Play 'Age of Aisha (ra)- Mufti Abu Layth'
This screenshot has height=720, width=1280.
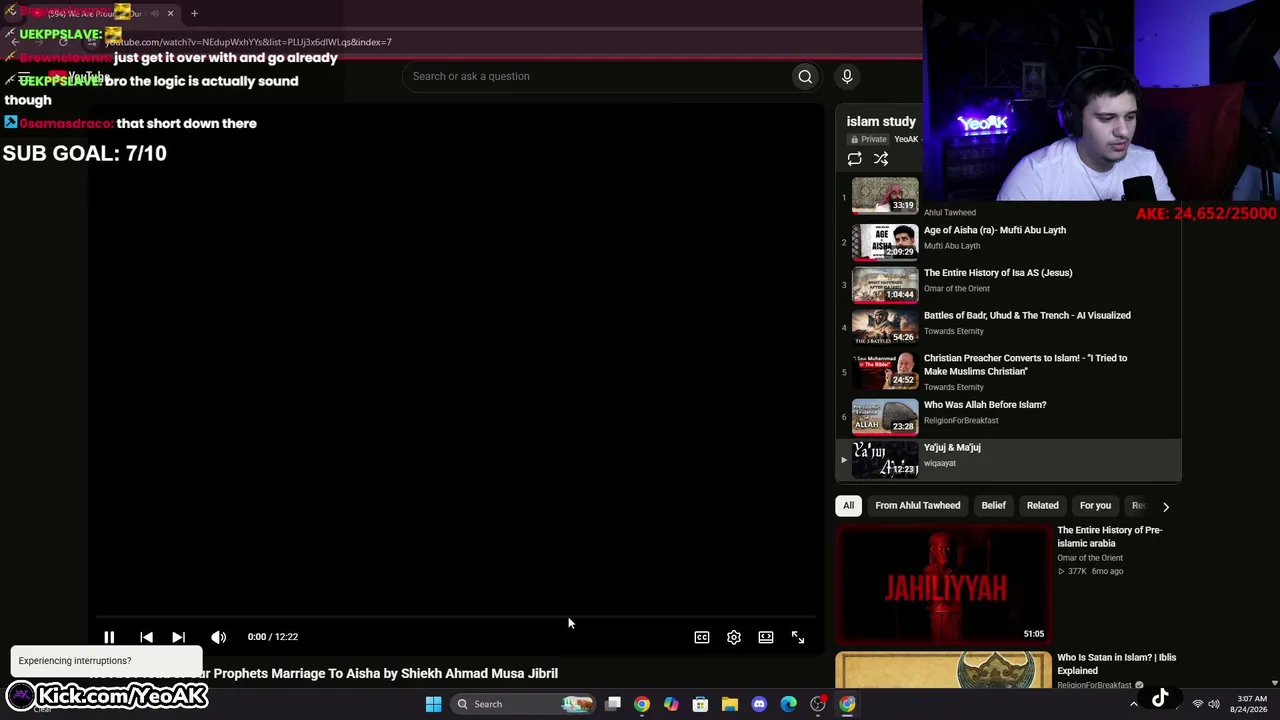(x=995, y=230)
